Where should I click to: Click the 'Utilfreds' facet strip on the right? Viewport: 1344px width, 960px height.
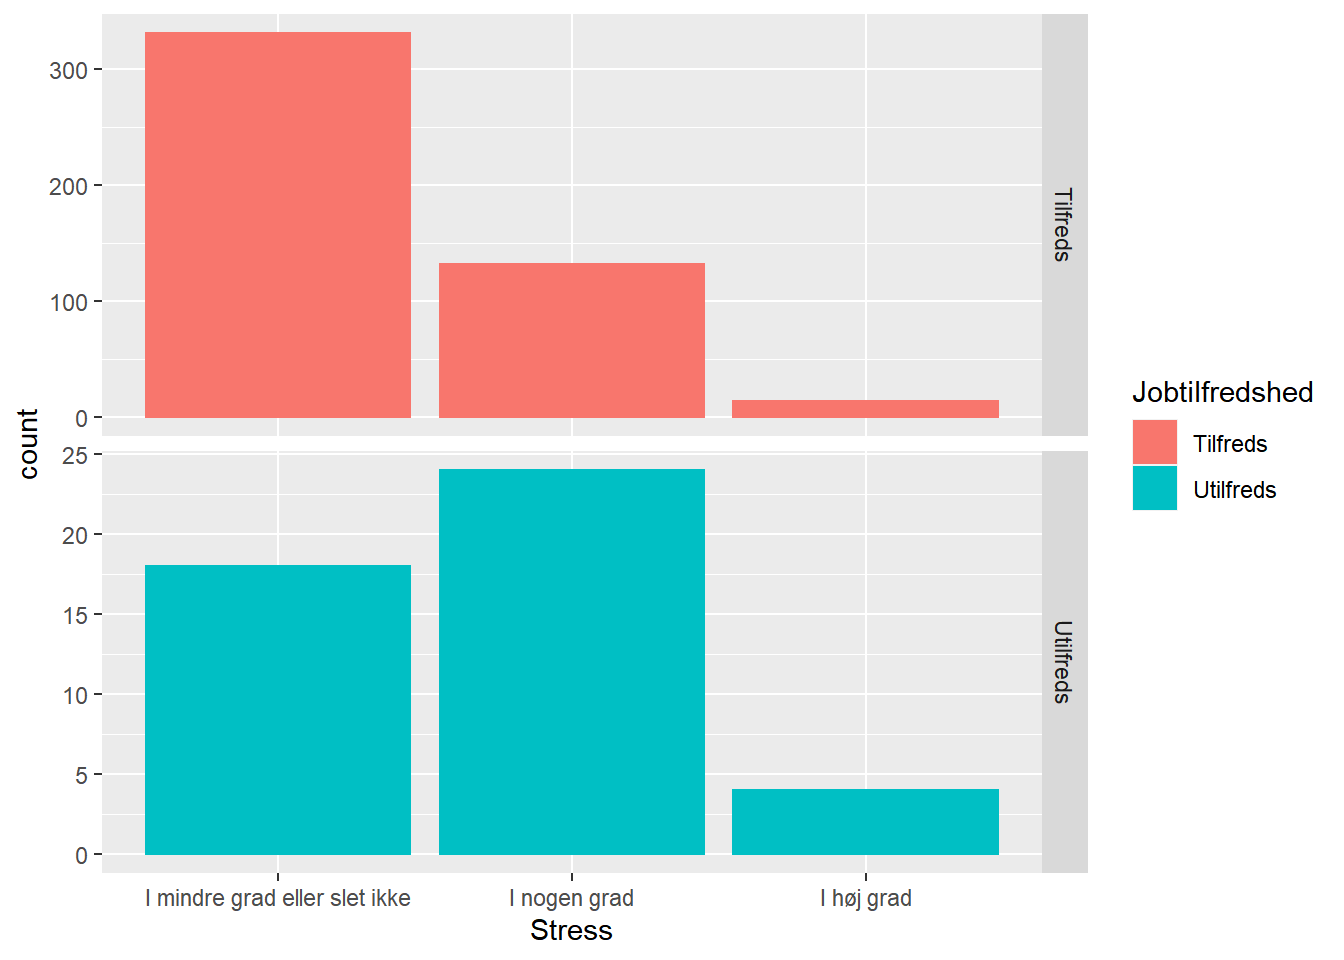coord(1064,662)
